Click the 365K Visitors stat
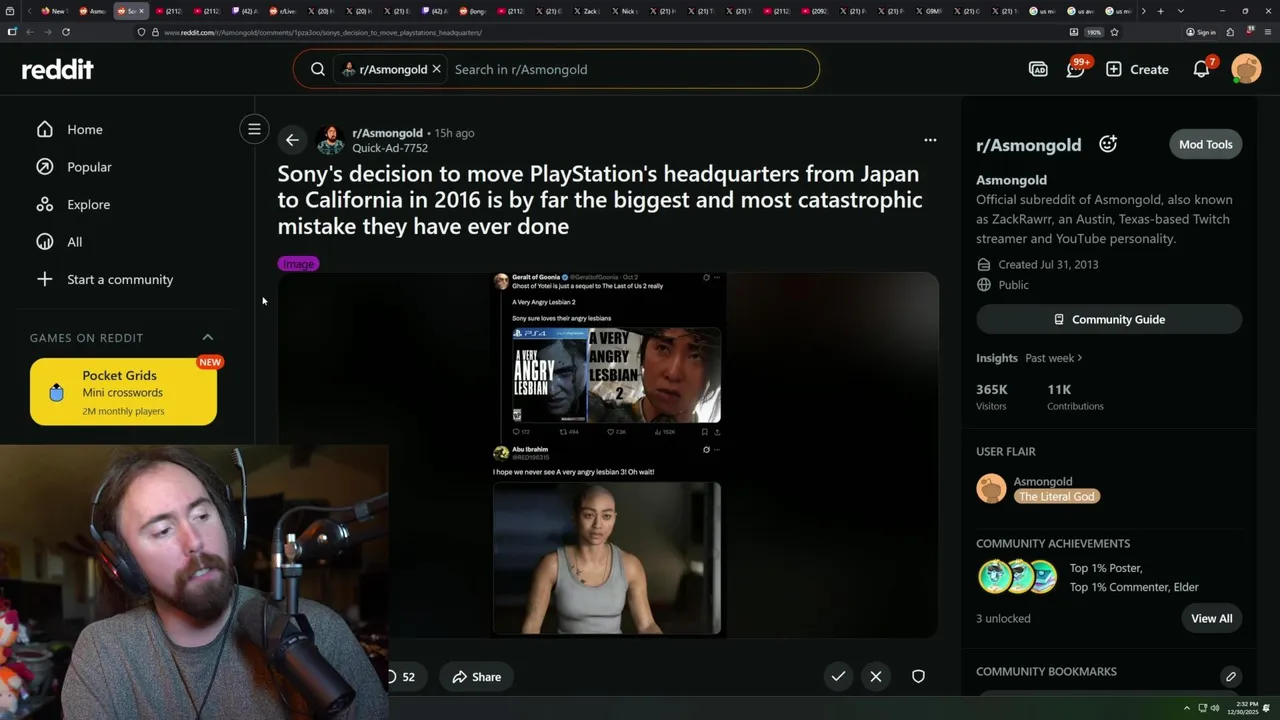The width and height of the screenshot is (1280, 720). pos(992,397)
